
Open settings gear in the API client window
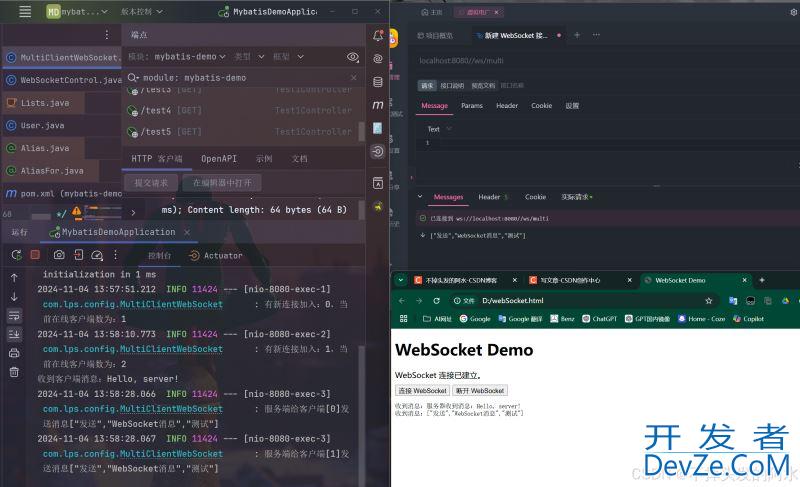(x=794, y=12)
